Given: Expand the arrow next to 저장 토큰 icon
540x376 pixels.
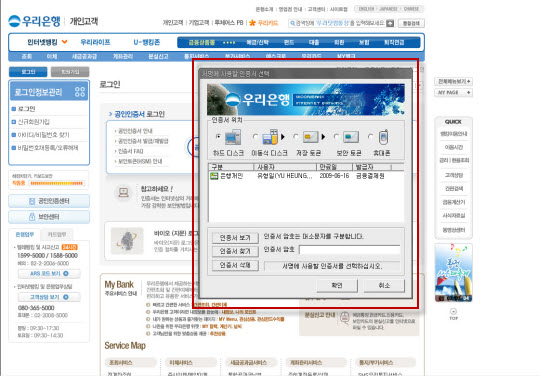Looking at the screenshot, I should pos(323,137).
